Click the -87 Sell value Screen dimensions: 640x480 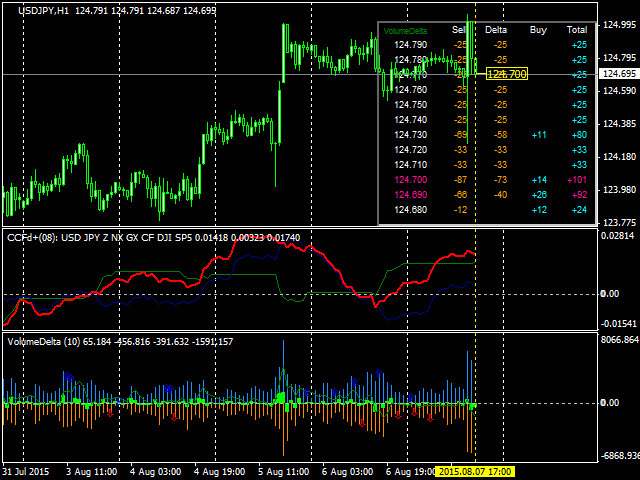[x=460, y=180]
